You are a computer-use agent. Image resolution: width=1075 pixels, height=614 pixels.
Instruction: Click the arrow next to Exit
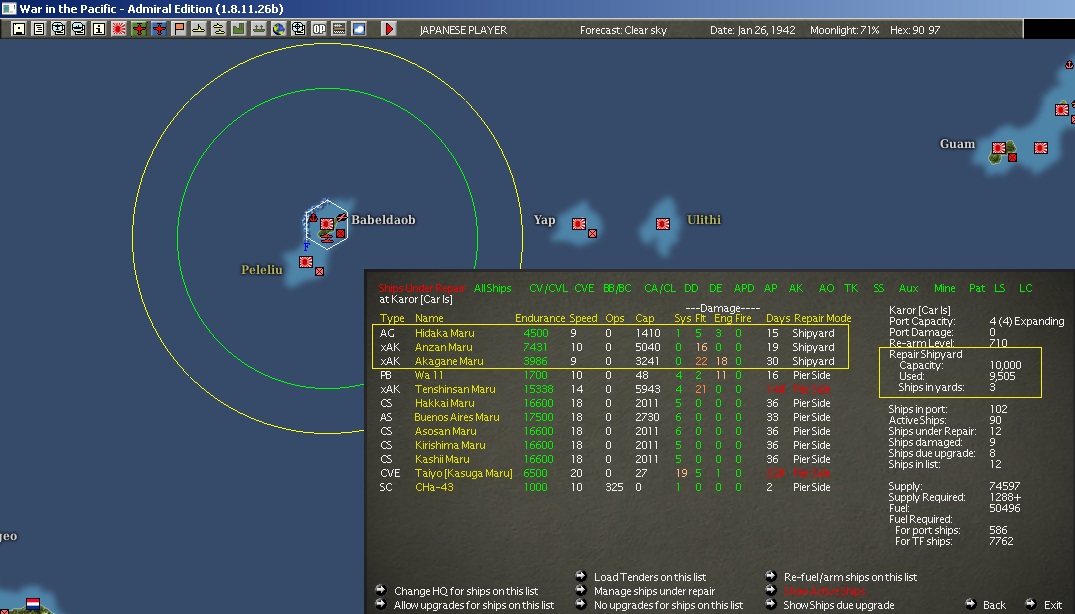pyautogui.click(x=1030, y=604)
